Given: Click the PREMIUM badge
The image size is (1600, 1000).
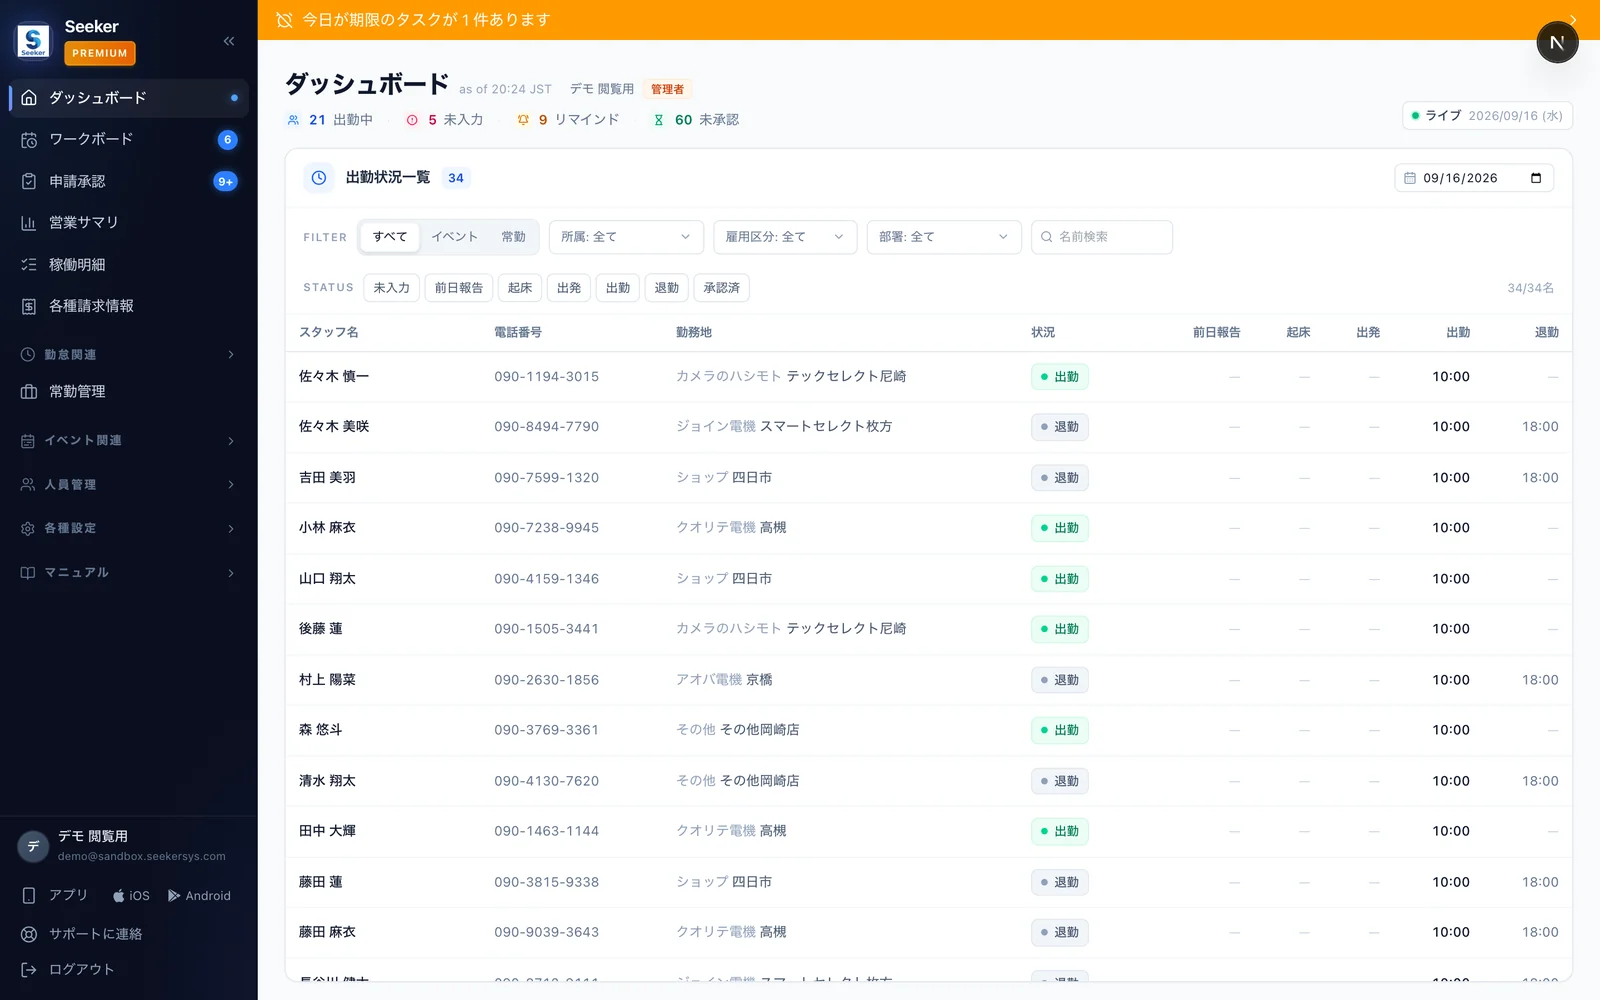Looking at the screenshot, I should (x=100, y=53).
